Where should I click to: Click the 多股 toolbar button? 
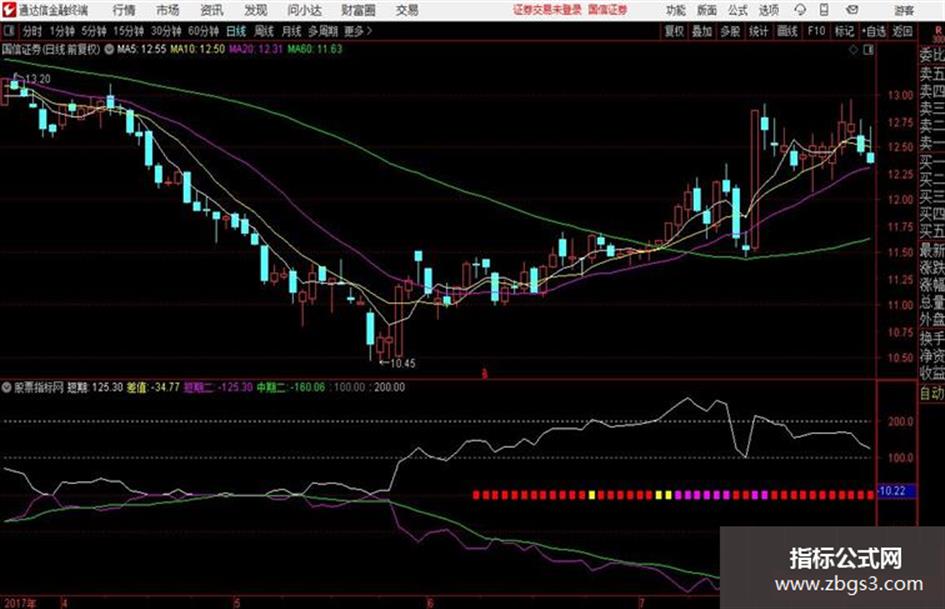point(730,31)
